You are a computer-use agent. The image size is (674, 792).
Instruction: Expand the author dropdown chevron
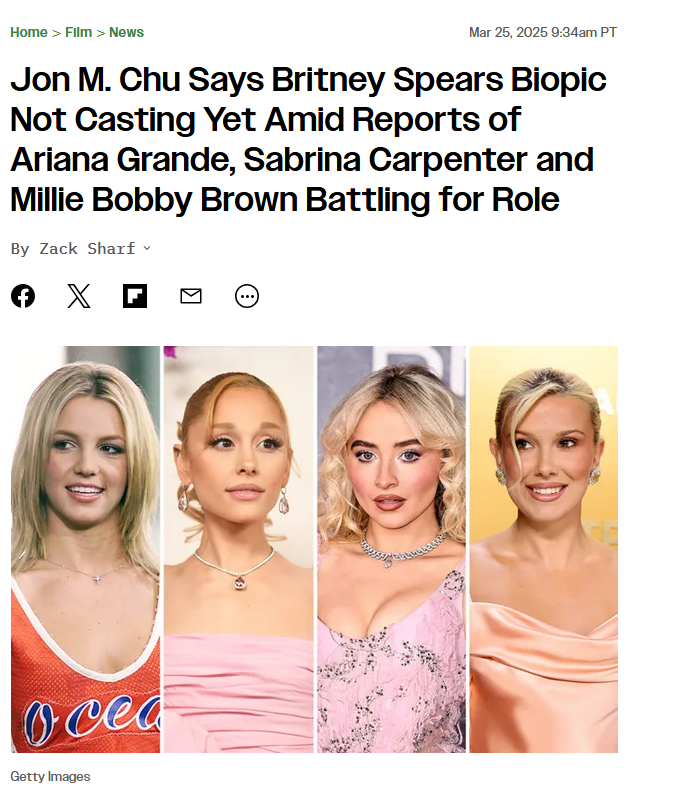pos(147,248)
